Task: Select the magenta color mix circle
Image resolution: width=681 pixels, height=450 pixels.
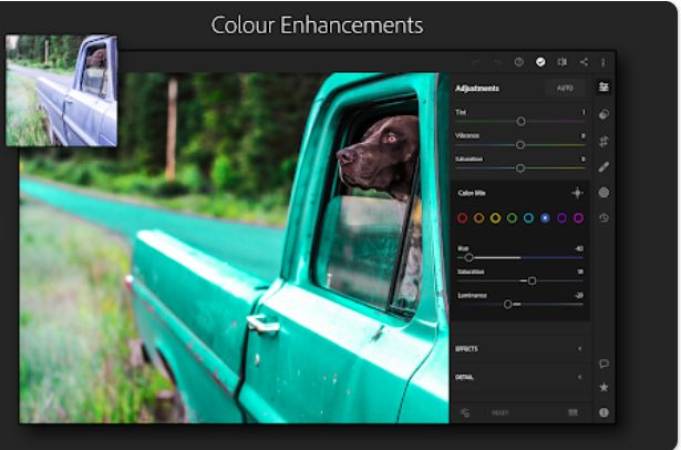Action: [578, 218]
